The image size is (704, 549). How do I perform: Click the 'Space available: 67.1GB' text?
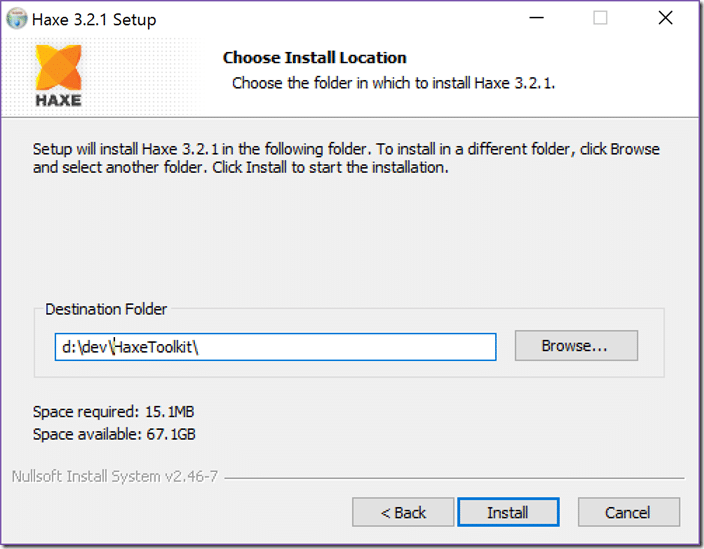114,434
